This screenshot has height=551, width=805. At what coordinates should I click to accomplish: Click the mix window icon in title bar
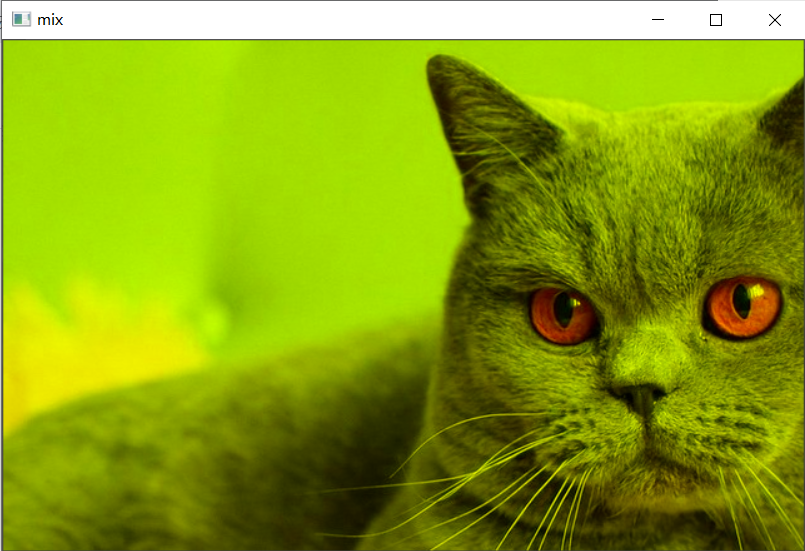(21, 19)
